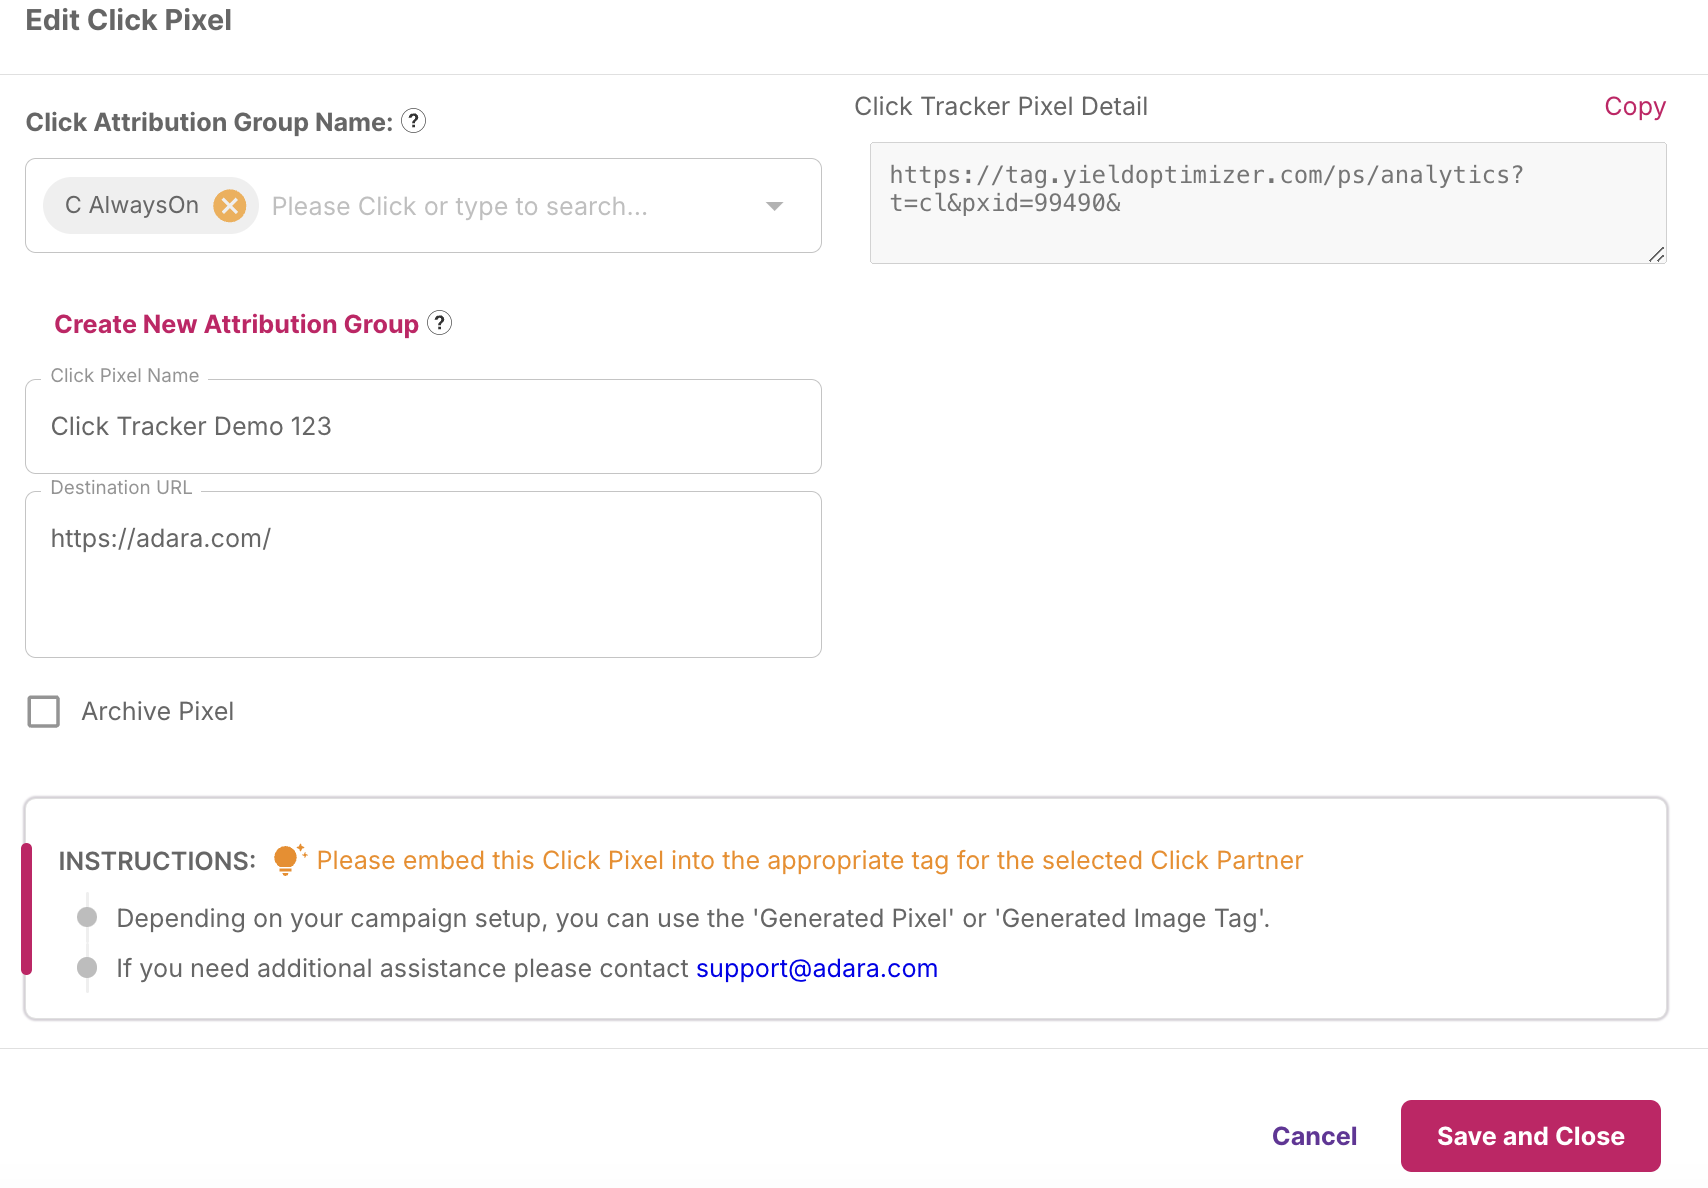Open help icon next to Create New Attribution Group
1708x1188 pixels.
pyautogui.click(x=439, y=323)
